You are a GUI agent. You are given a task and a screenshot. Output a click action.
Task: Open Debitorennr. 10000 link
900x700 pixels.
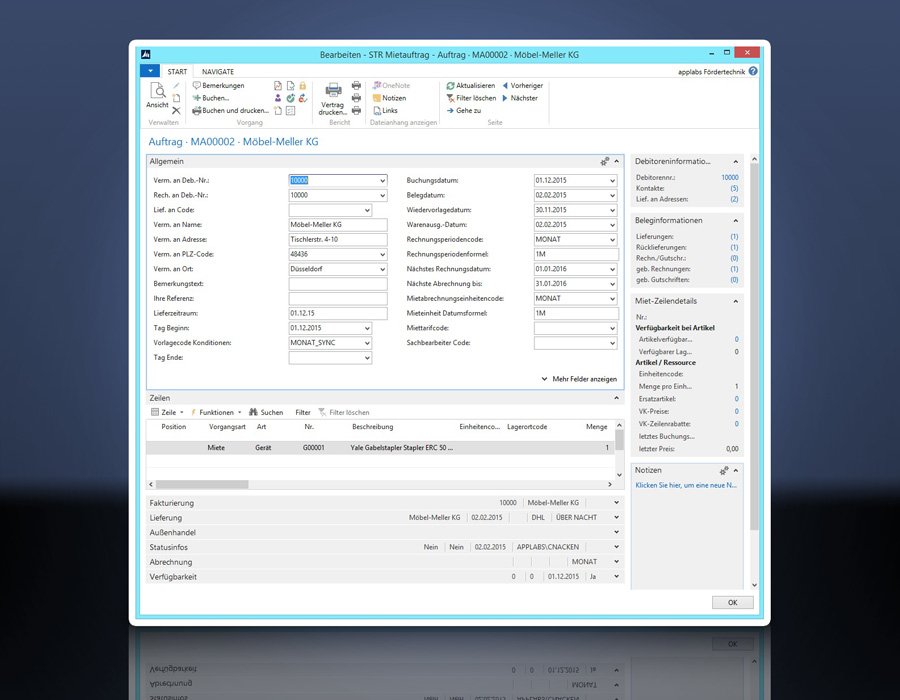tap(730, 178)
